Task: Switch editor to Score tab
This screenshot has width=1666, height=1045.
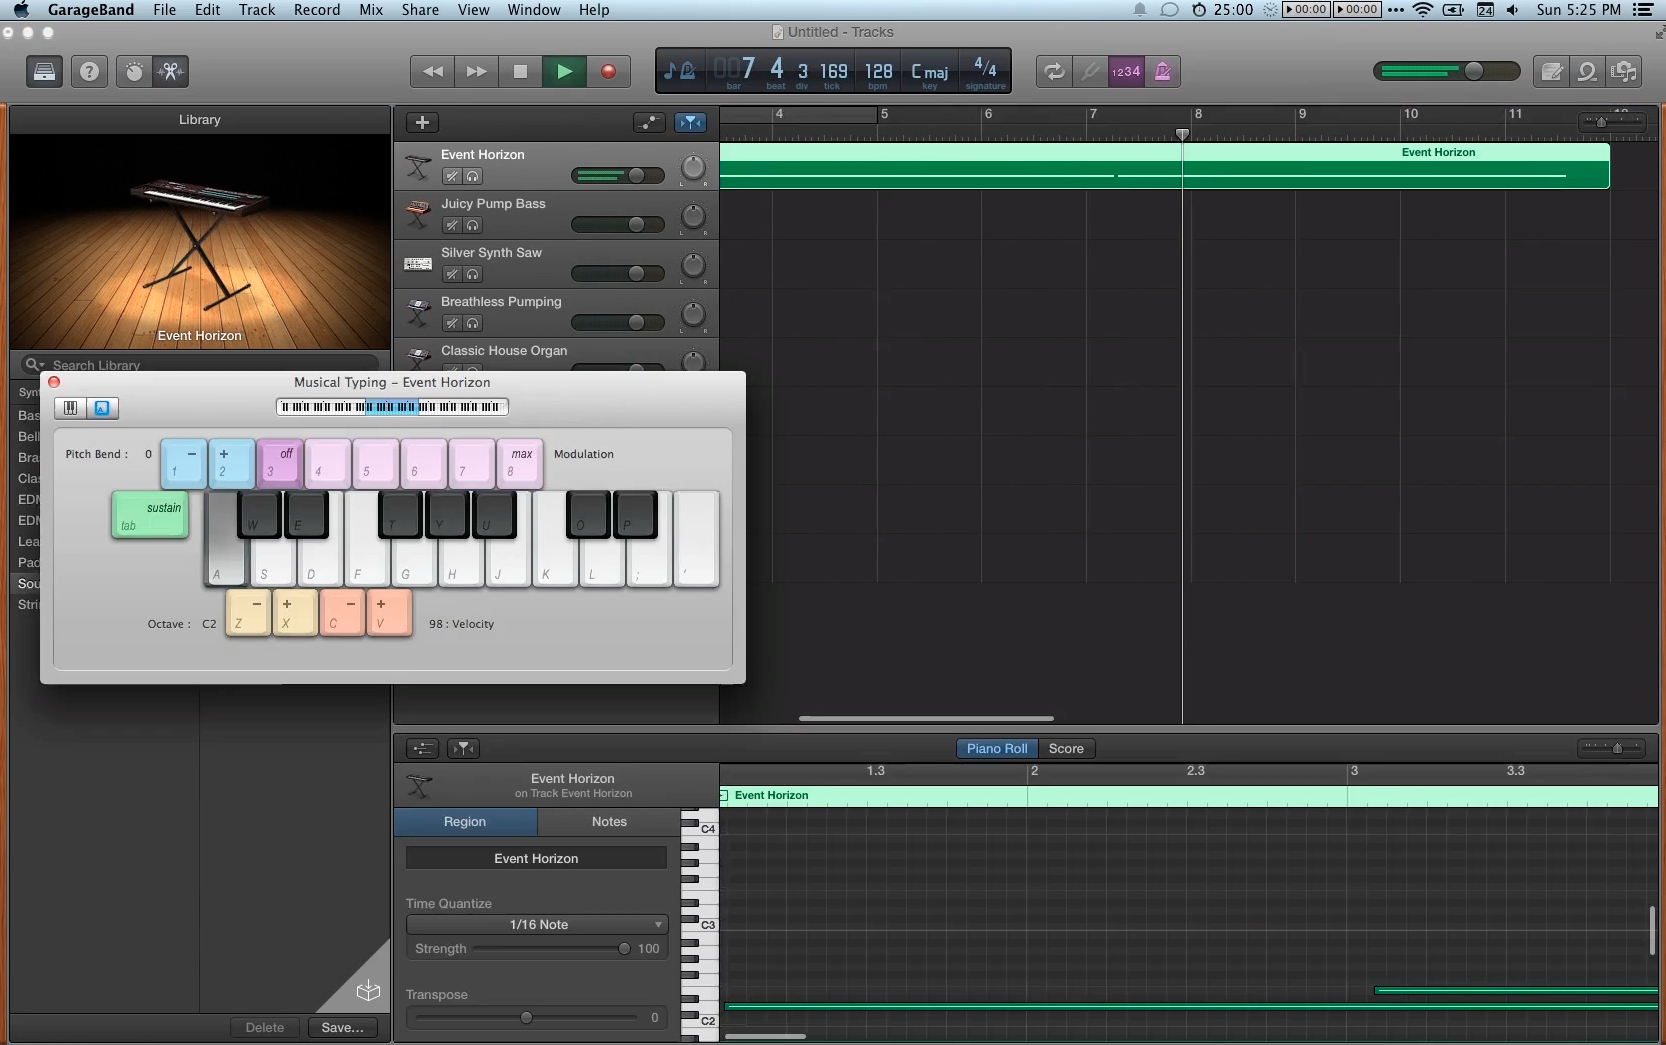Action: coord(1066,748)
